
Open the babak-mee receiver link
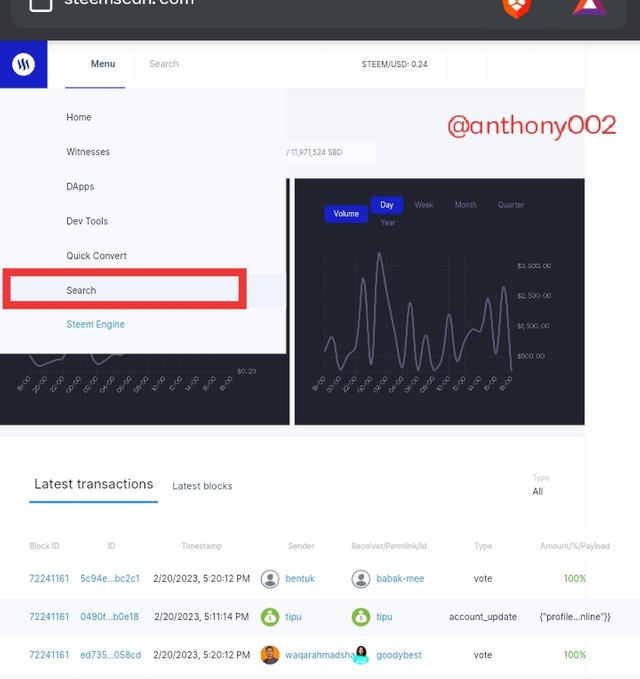400,579
